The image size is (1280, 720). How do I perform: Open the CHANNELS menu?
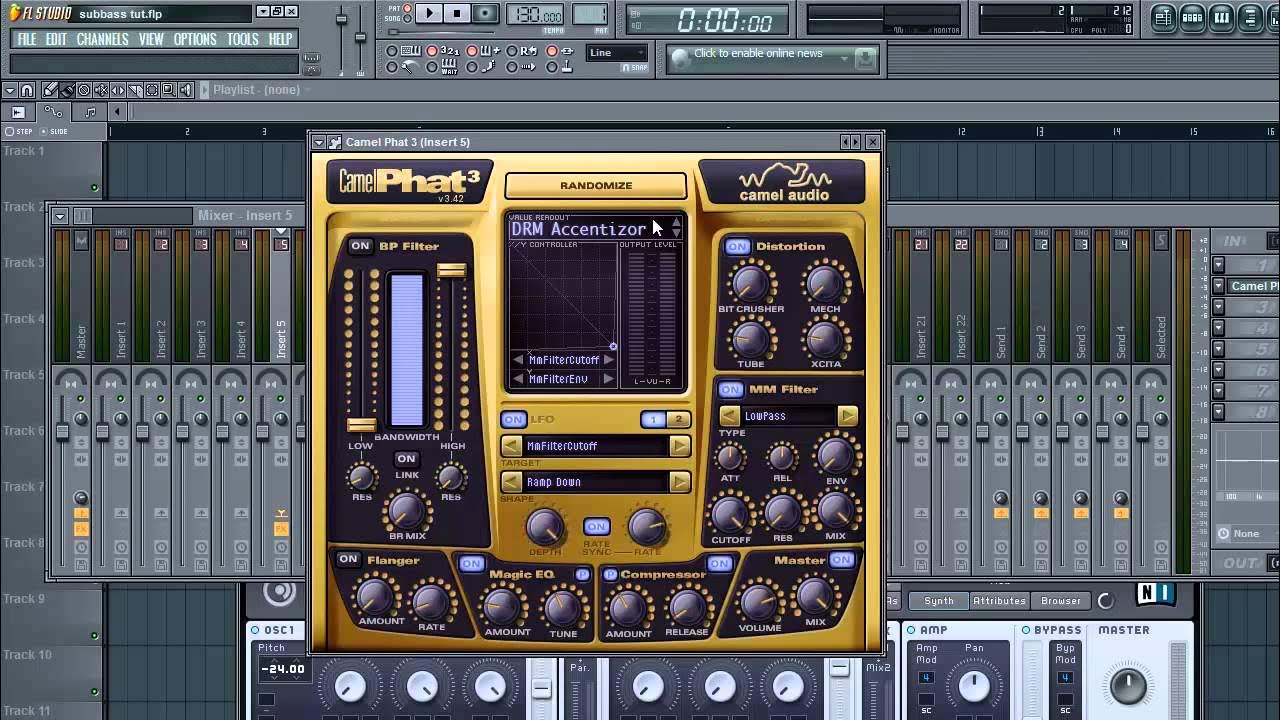pyautogui.click(x=102, y=39)
